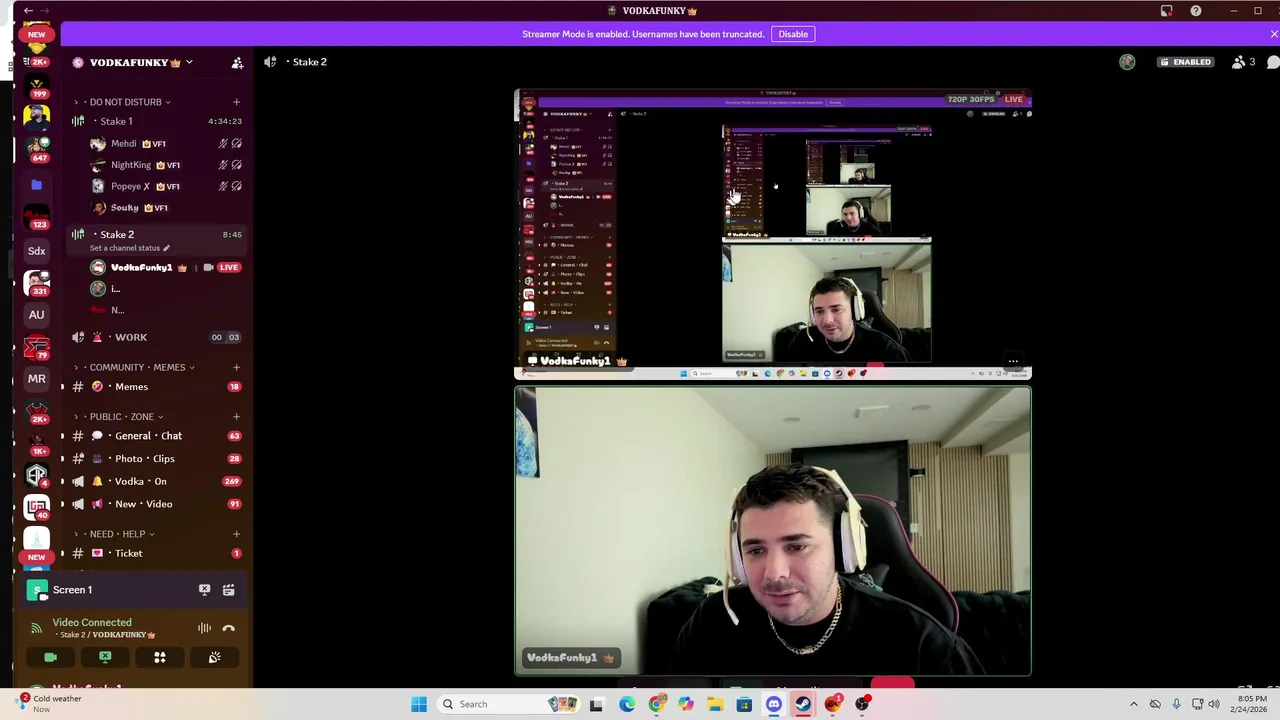1280x720 pixels.
Task: Stop streaming Screen 1 icon
Action: tap(204, 590)
